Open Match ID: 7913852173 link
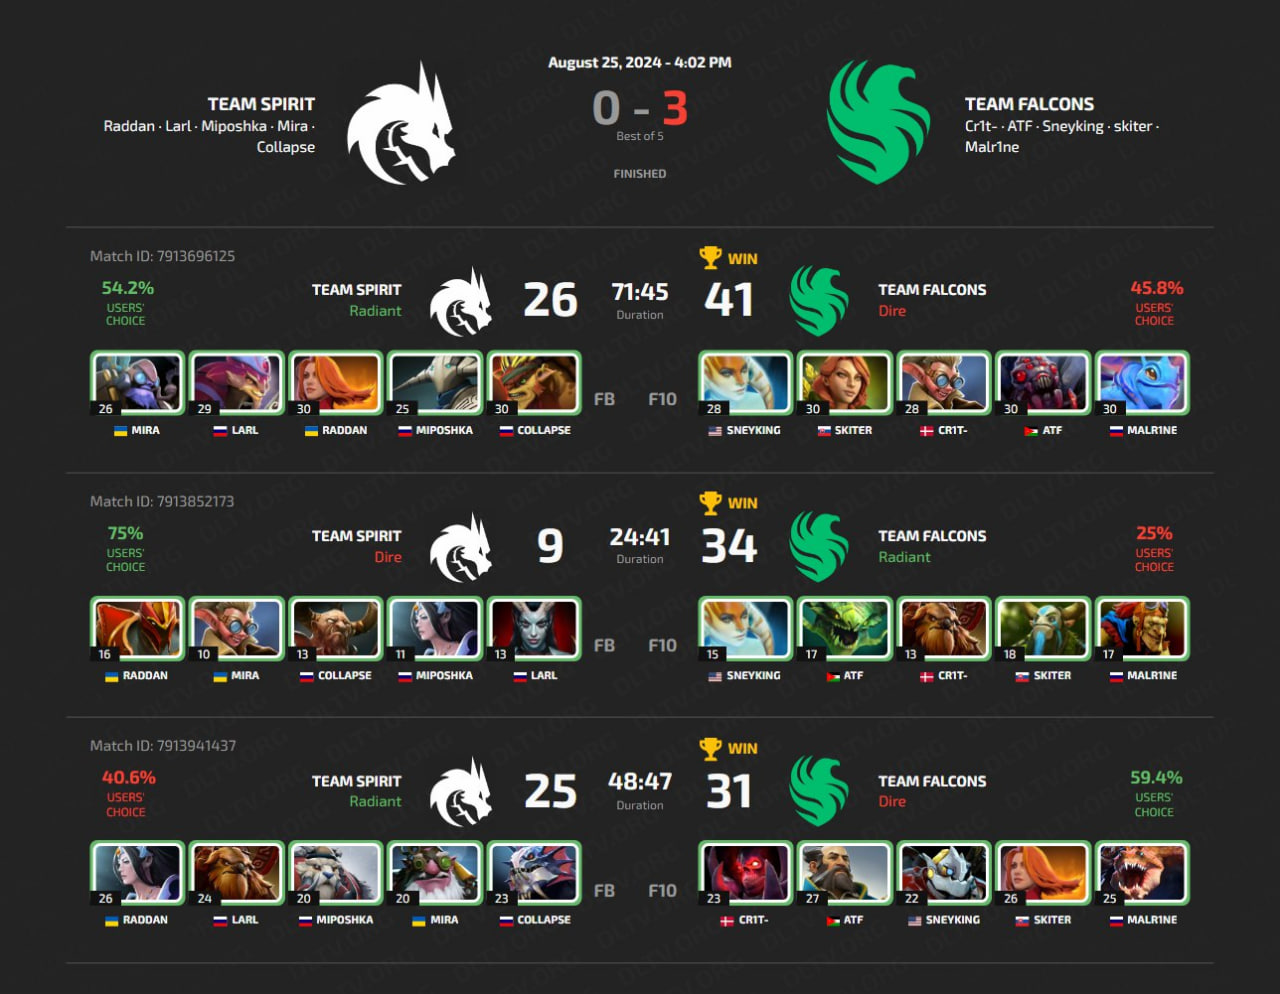This screenshot has width=1280, height=994. click(162, 501)
